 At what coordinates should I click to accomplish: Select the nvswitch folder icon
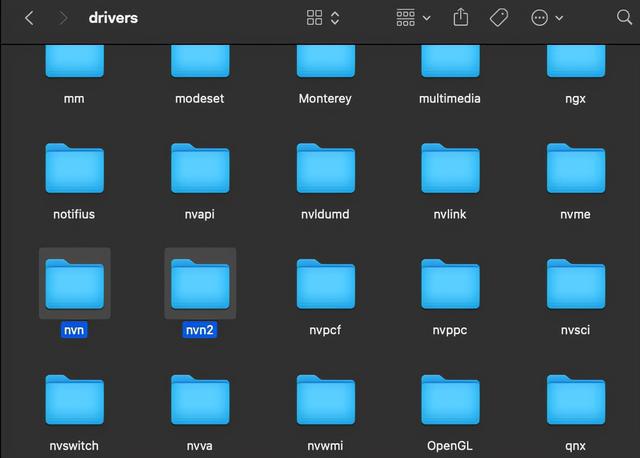75,400
